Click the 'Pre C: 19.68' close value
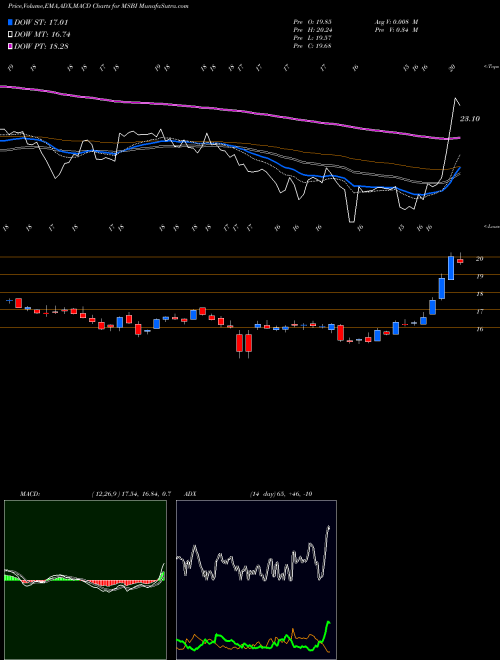 (312, 46)
